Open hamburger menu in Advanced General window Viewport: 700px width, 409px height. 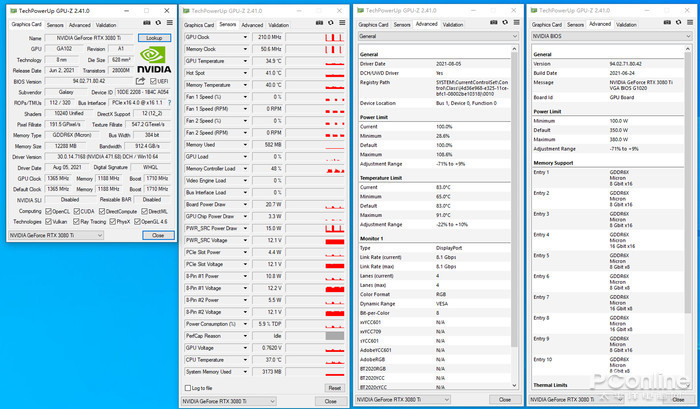517,22
